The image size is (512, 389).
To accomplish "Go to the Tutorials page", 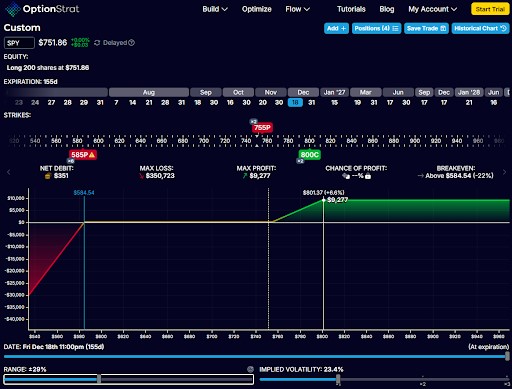I will (x=351, y=9).
